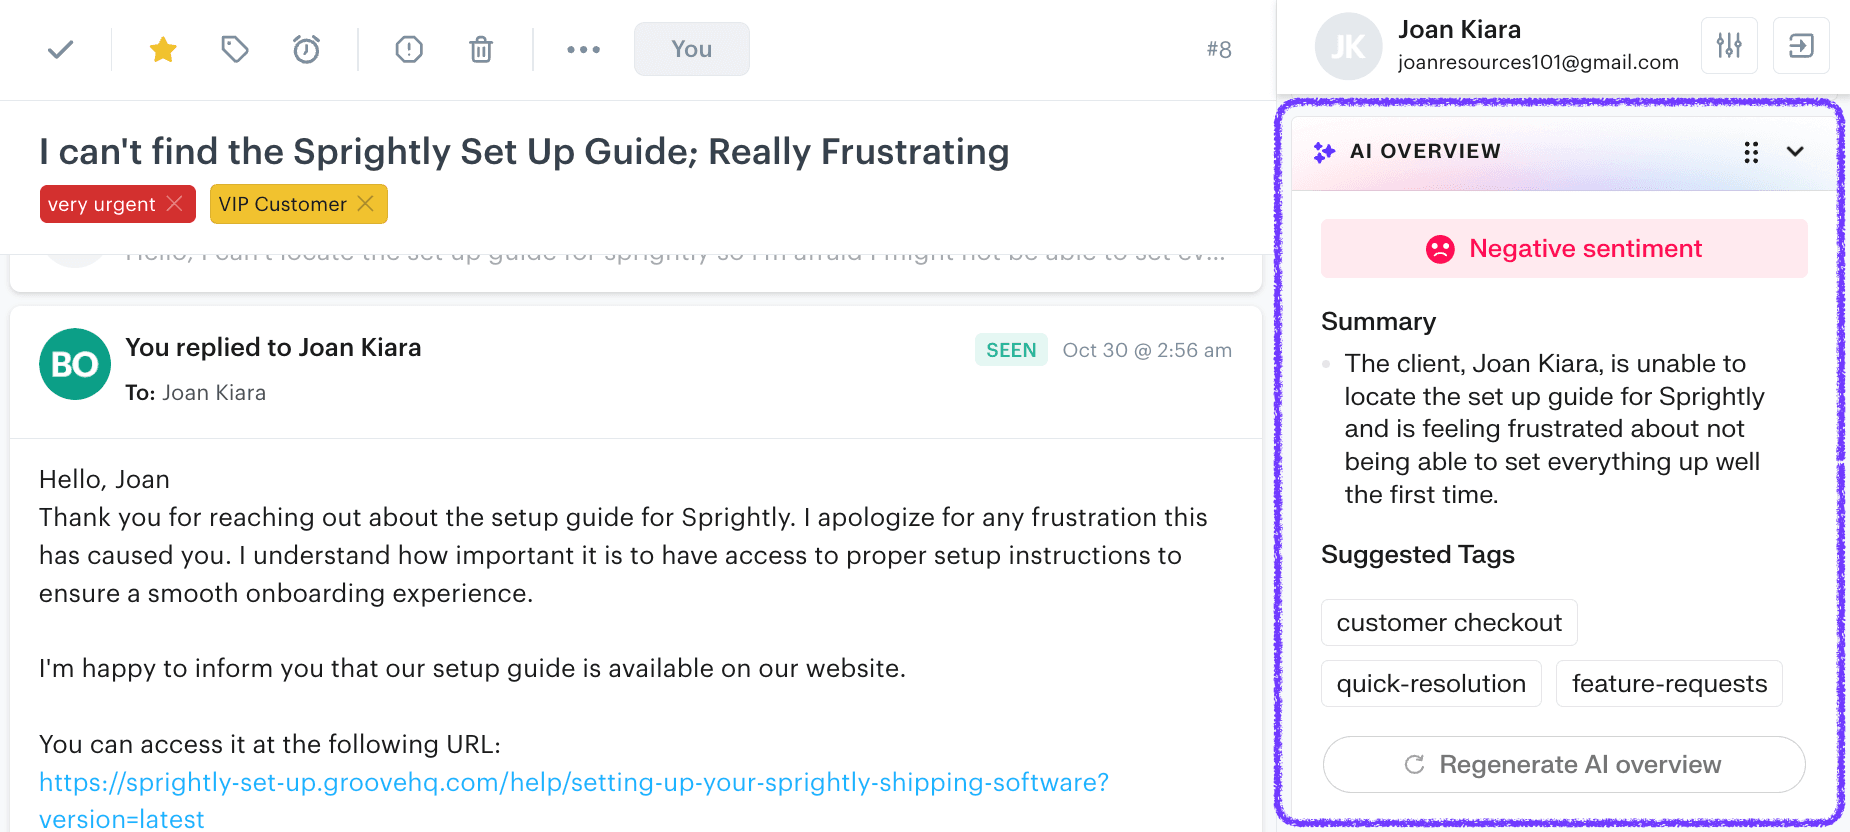Click the AI Overview sparkle icon

pyautogui.click(x=1324, y=152)
